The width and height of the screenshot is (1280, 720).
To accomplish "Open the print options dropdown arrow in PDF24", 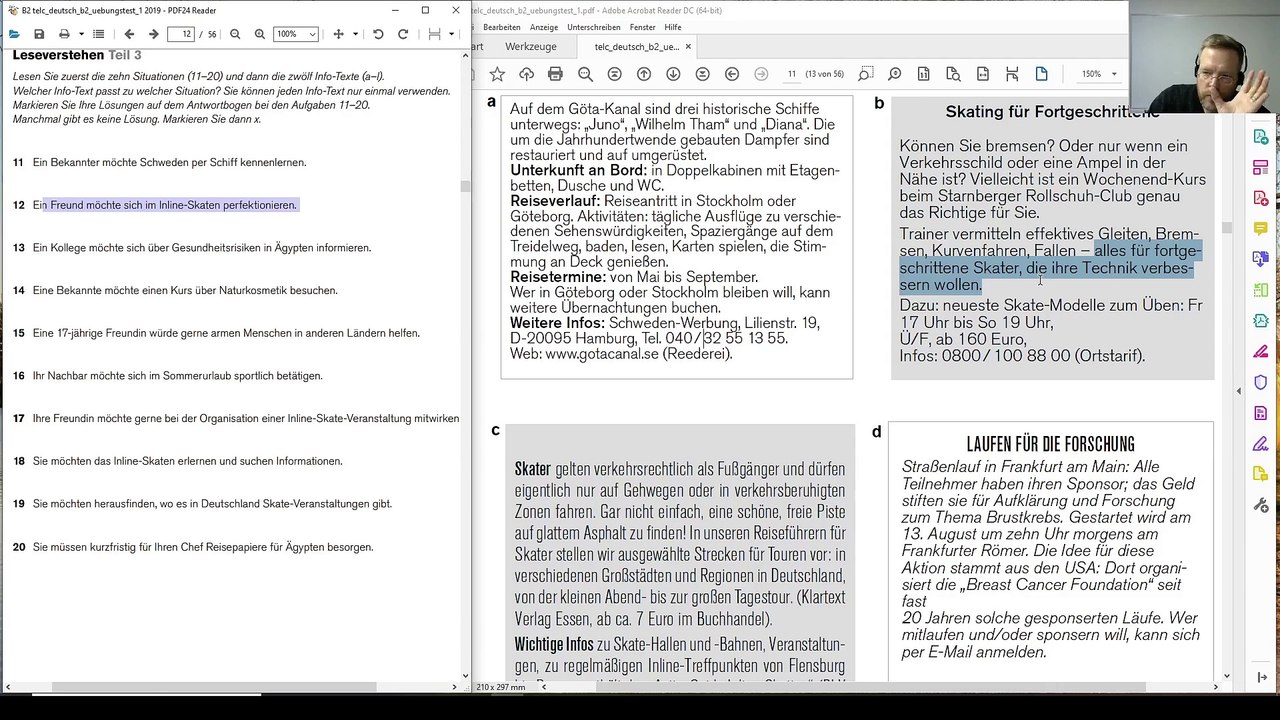I will tap(81, 34).
